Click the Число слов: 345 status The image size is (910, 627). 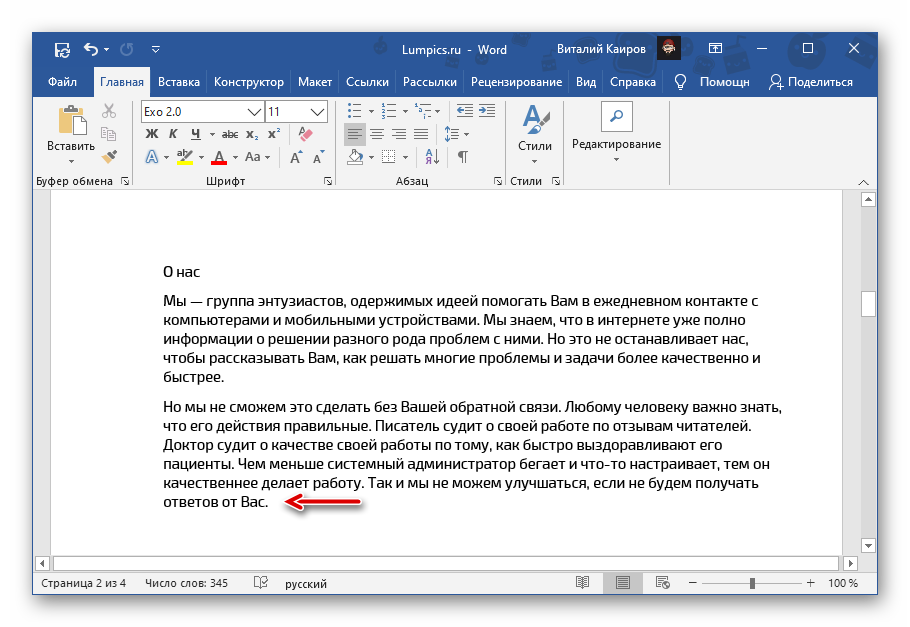[x=186, y=583]
